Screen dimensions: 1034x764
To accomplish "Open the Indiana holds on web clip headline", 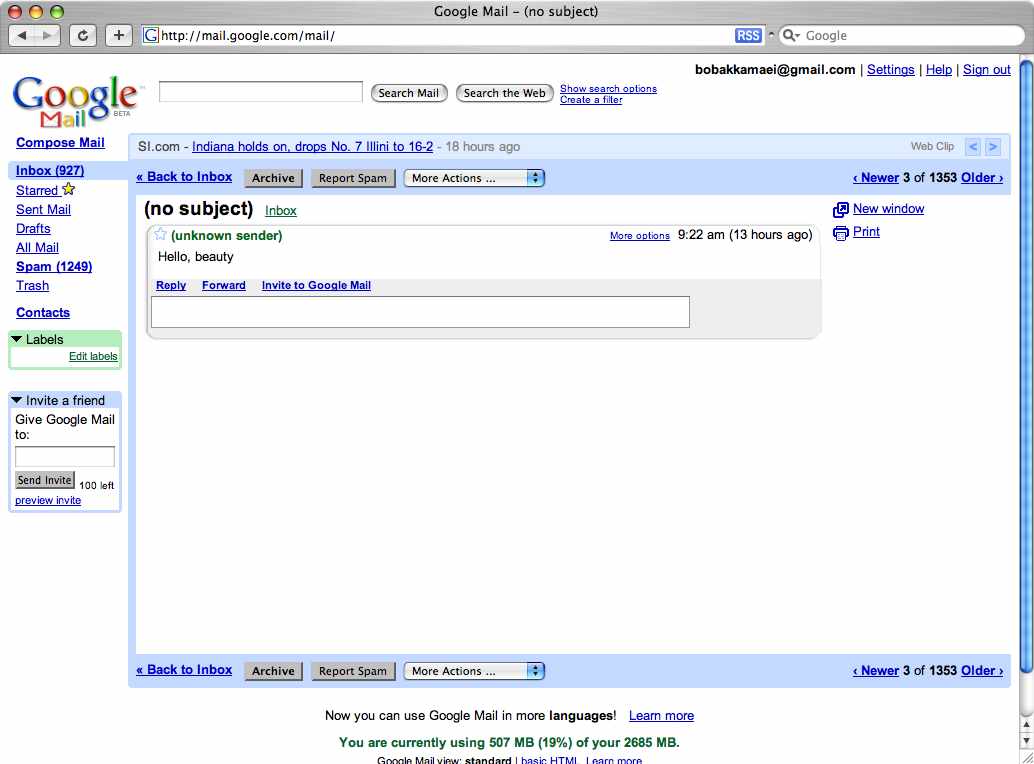I will [313, 147].
